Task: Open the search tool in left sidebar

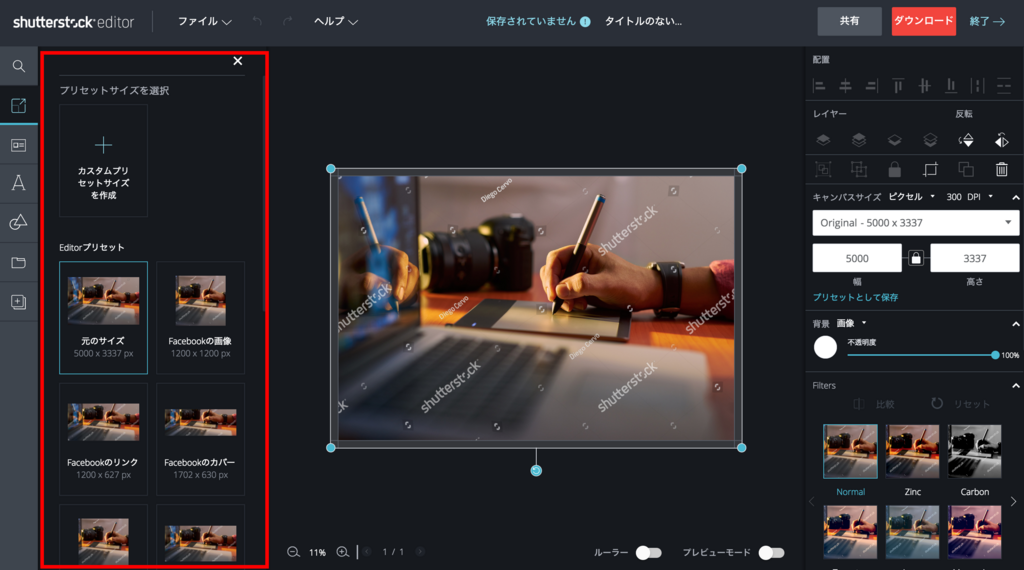Action: click(18, 66)
